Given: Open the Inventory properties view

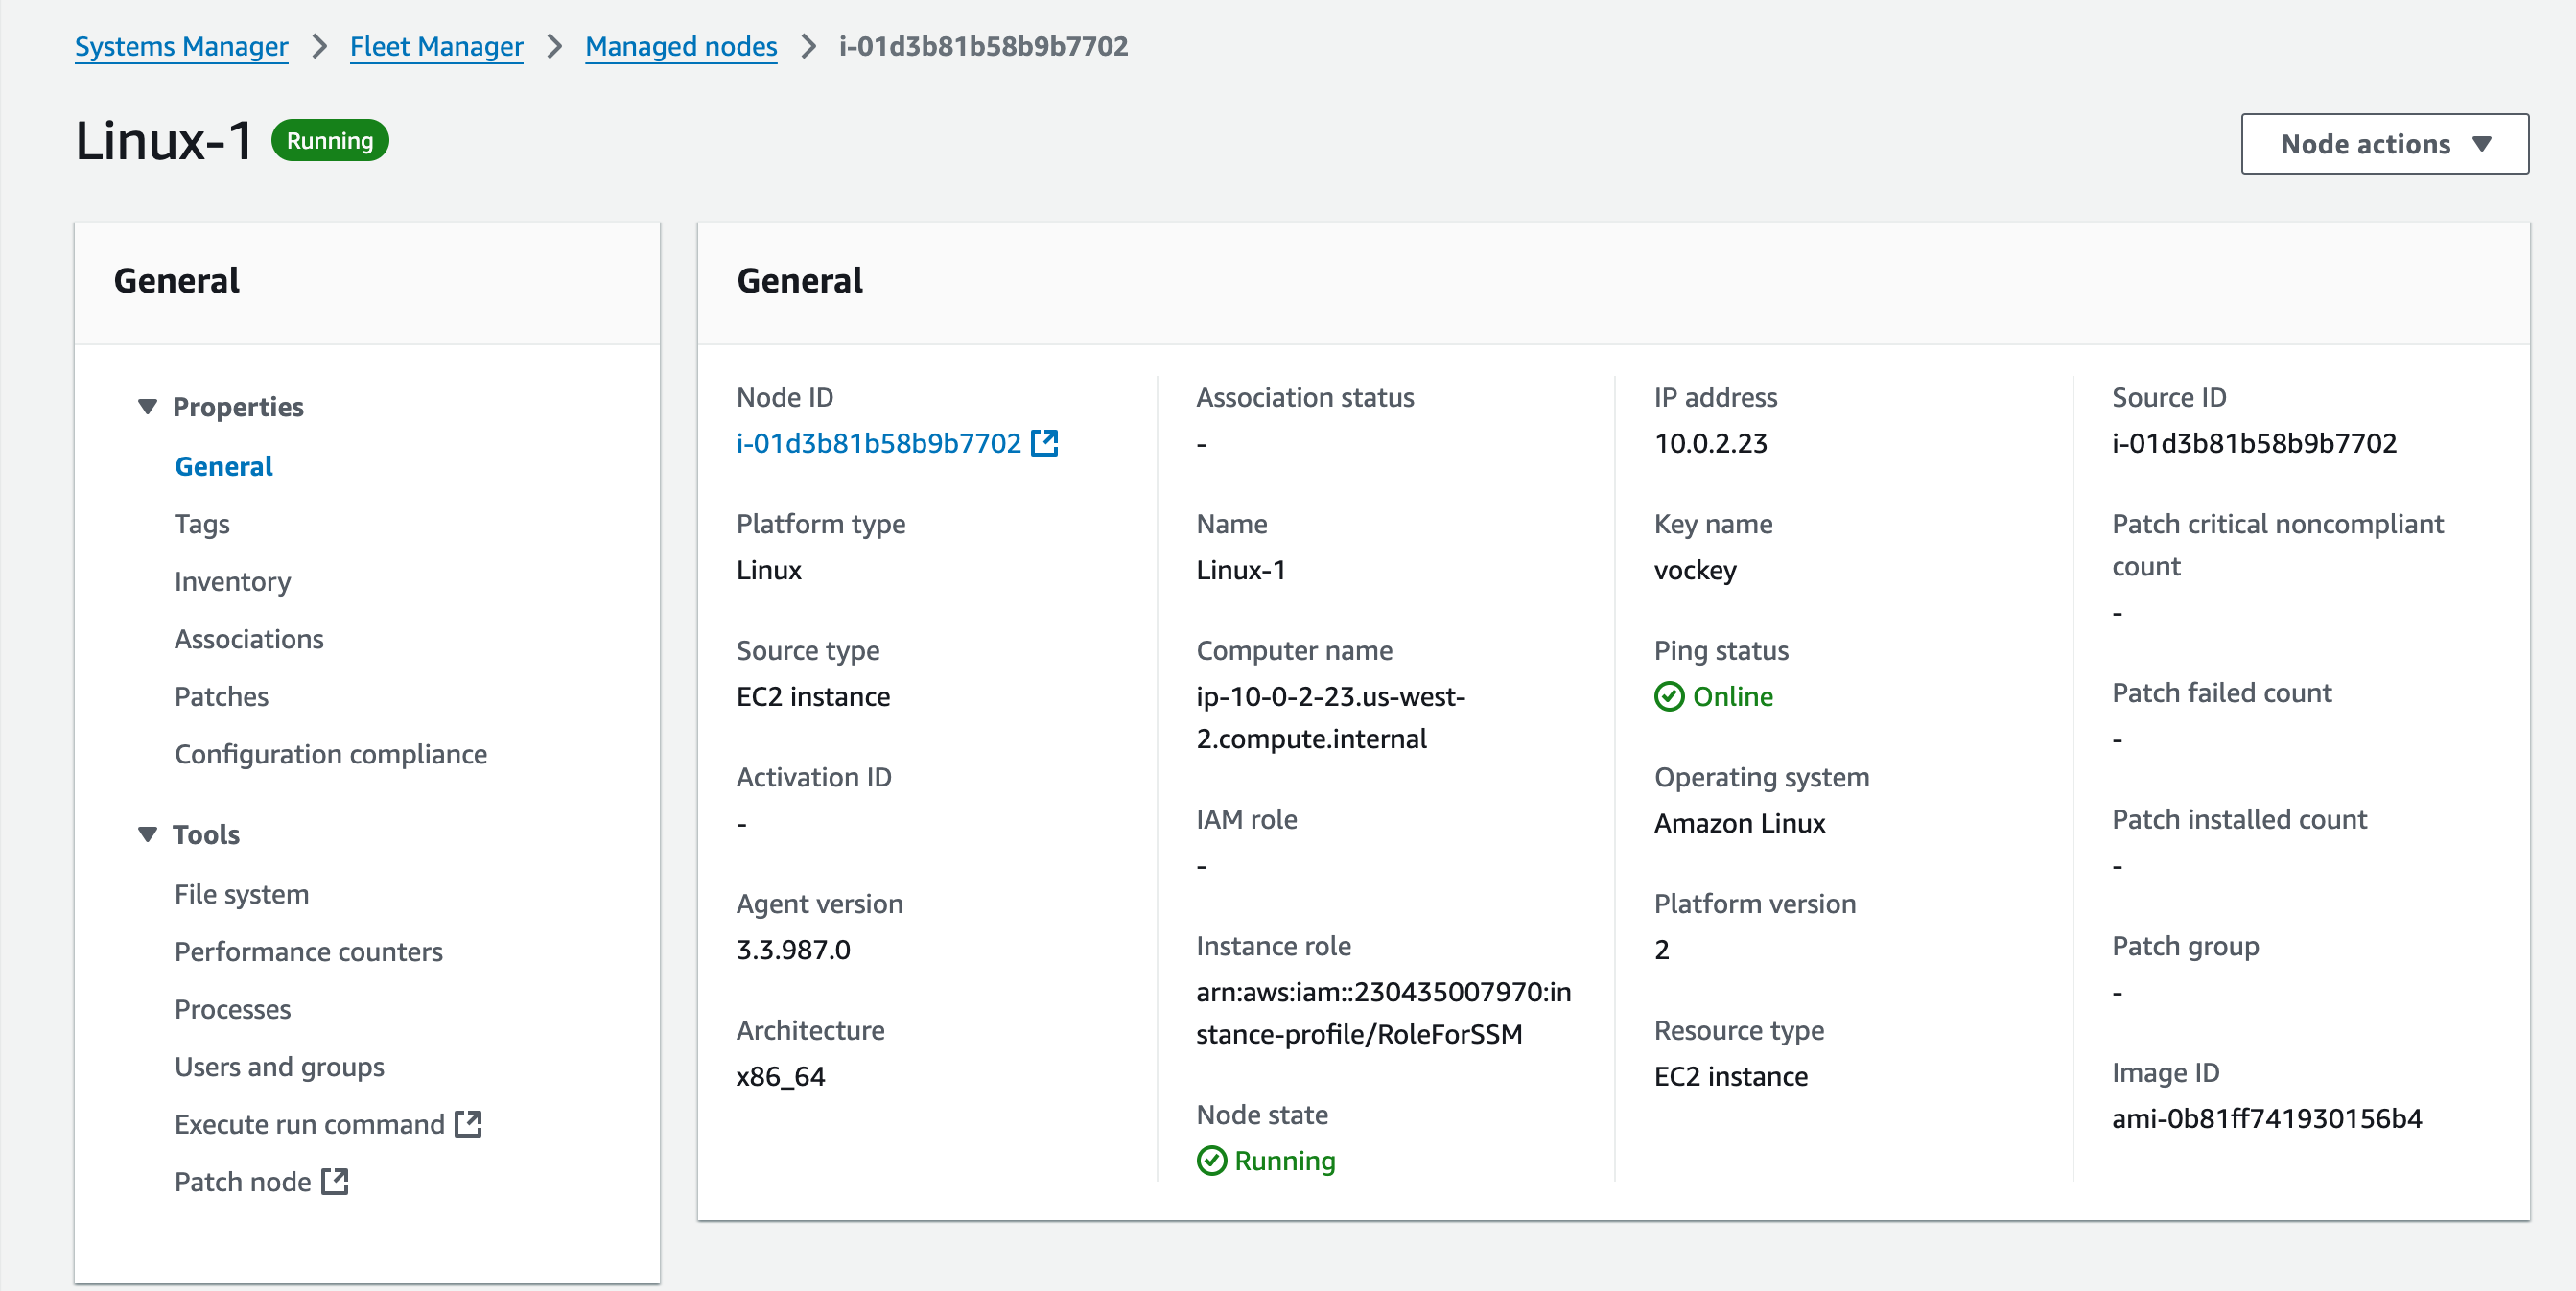Looking at the screenshot, I should pos(232,581).
